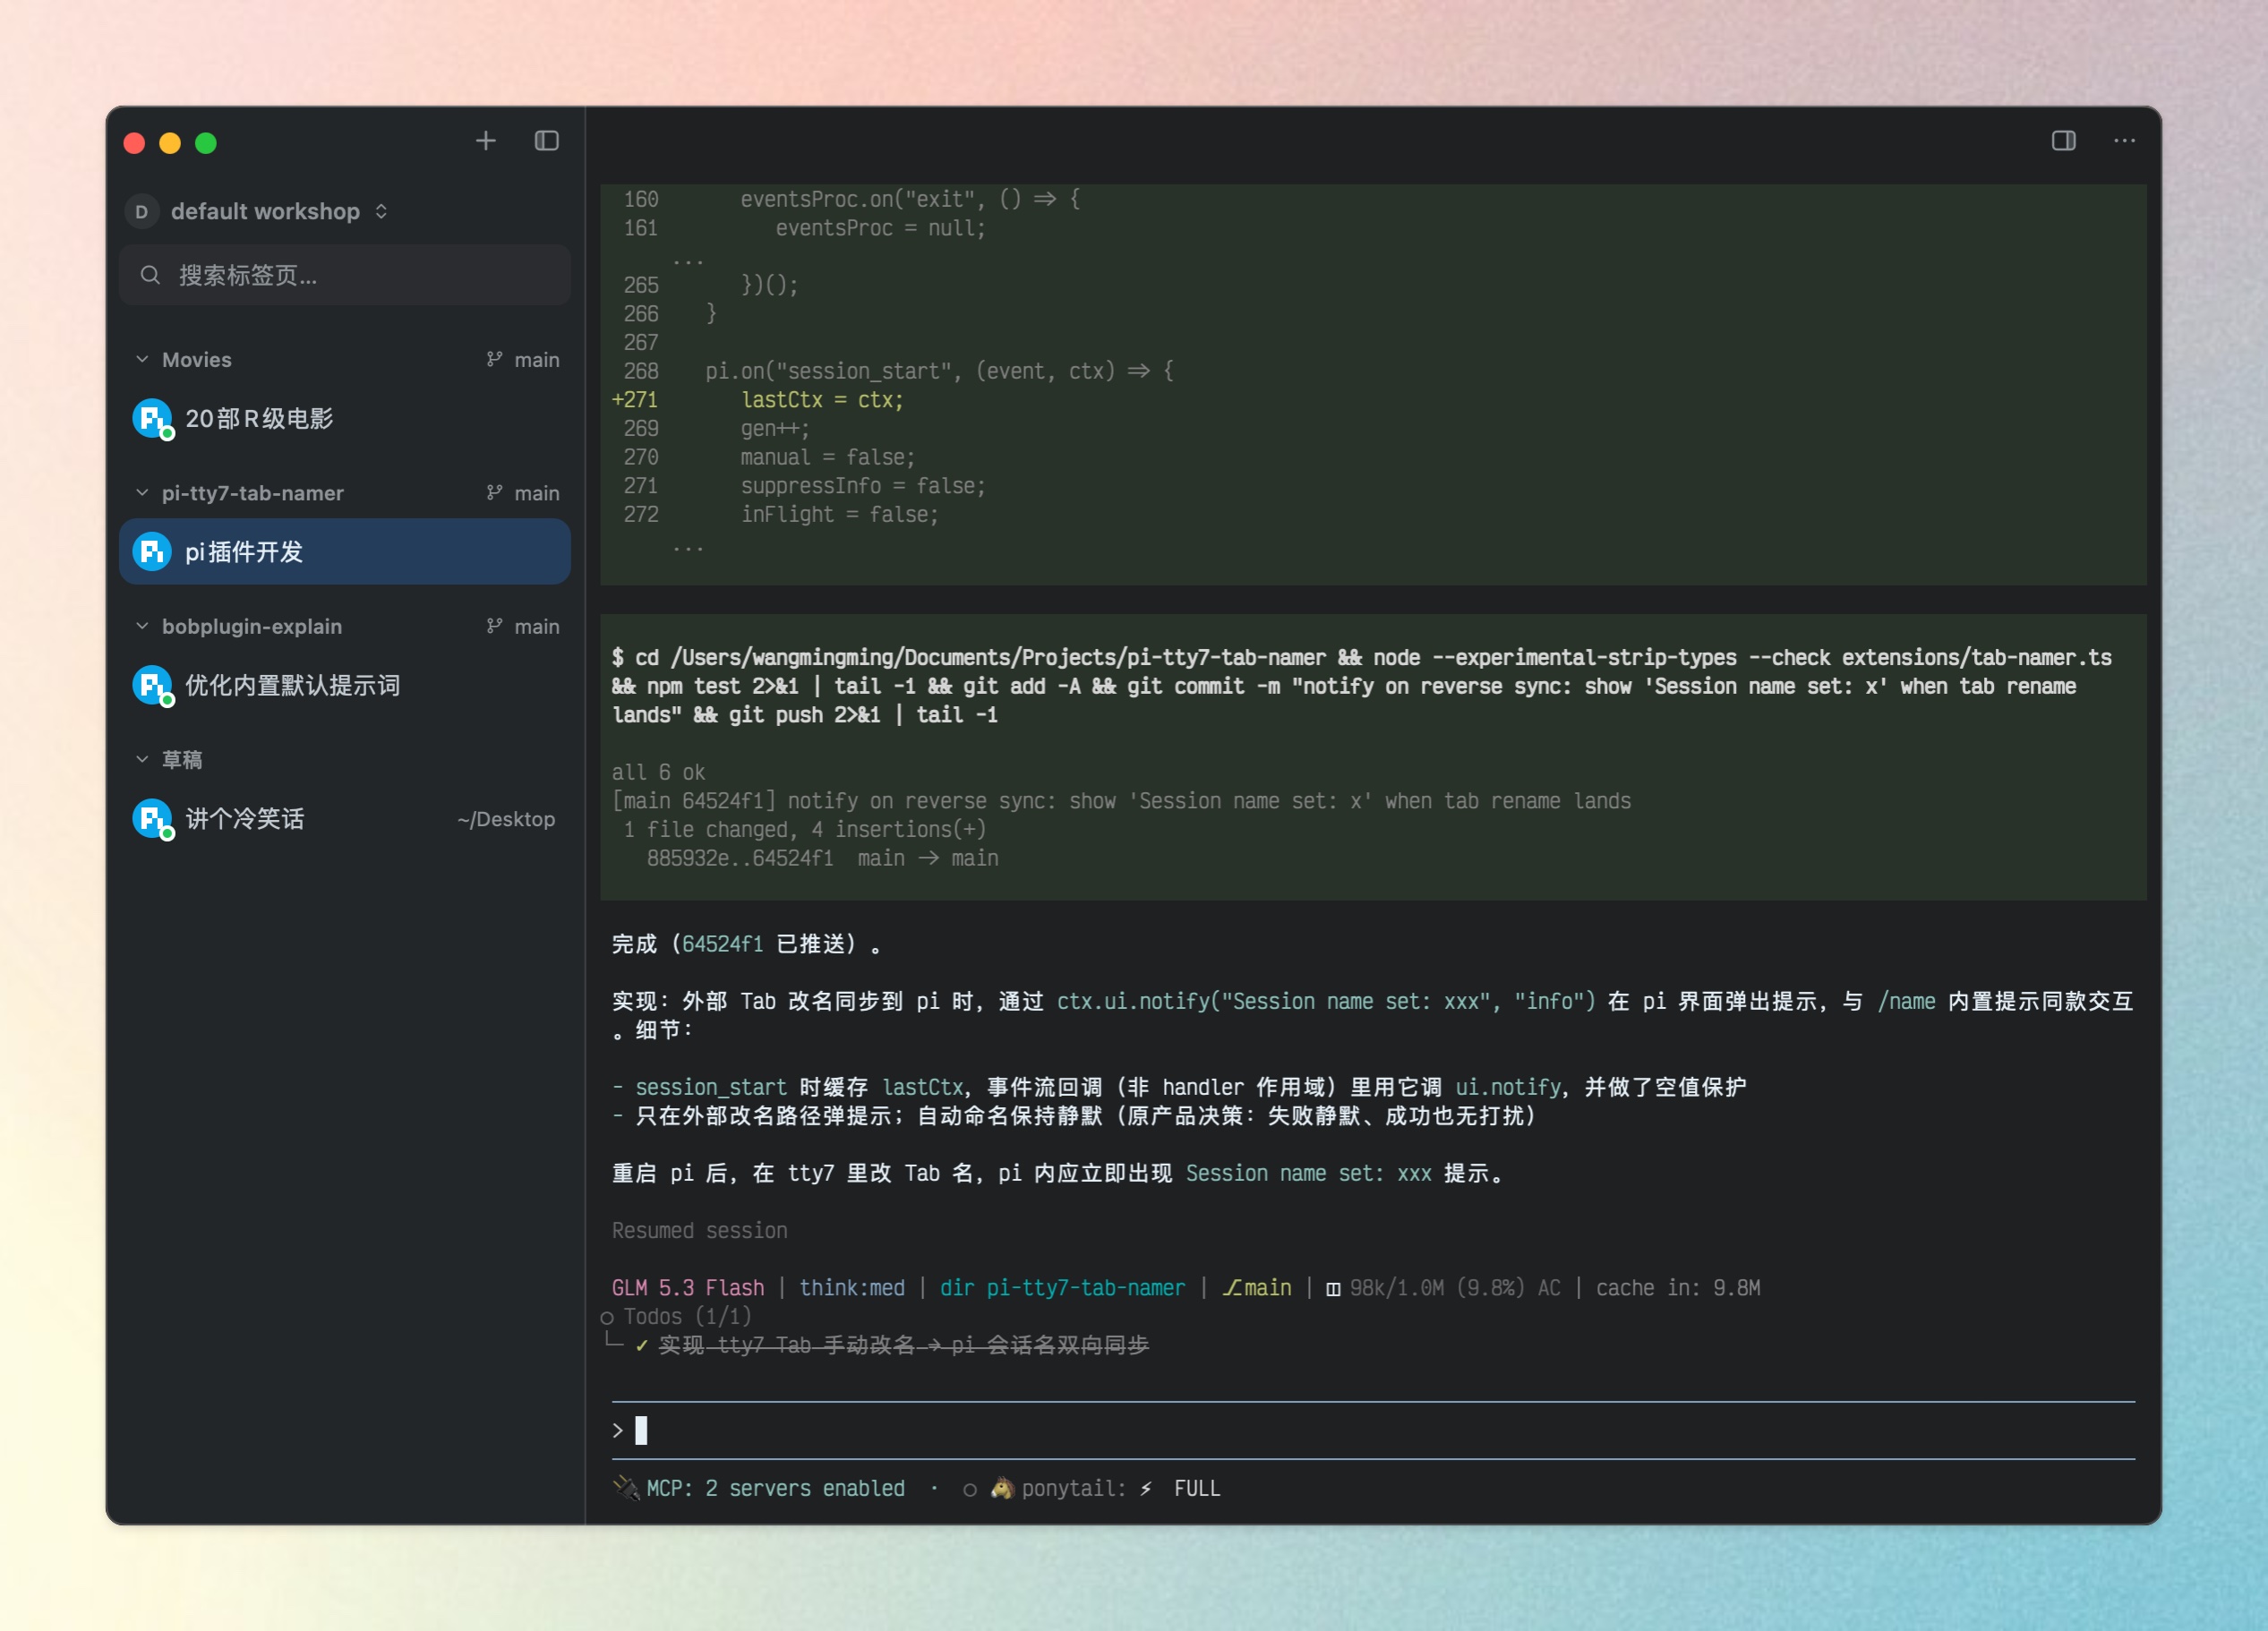Click the pi icon beside 讲个冷笑话
2268x1631 pixels.
(152, 819)
